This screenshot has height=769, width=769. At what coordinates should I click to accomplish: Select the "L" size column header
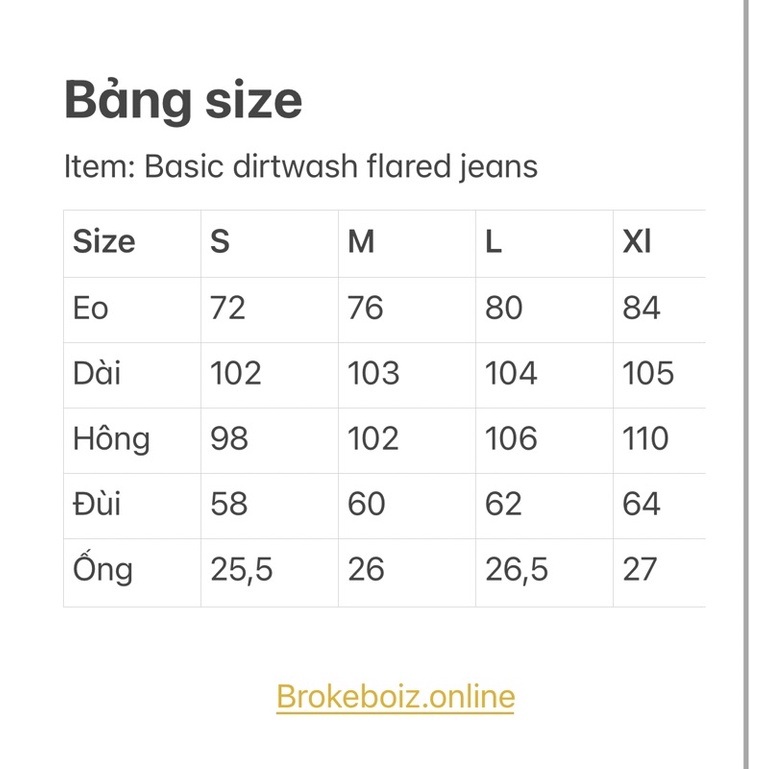(494, 242)
